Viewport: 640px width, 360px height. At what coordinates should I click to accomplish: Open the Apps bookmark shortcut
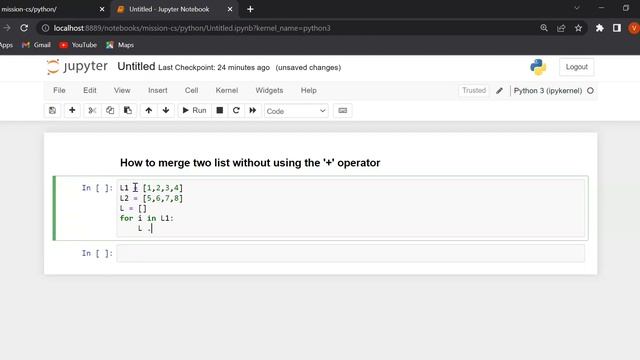(6, 45)
